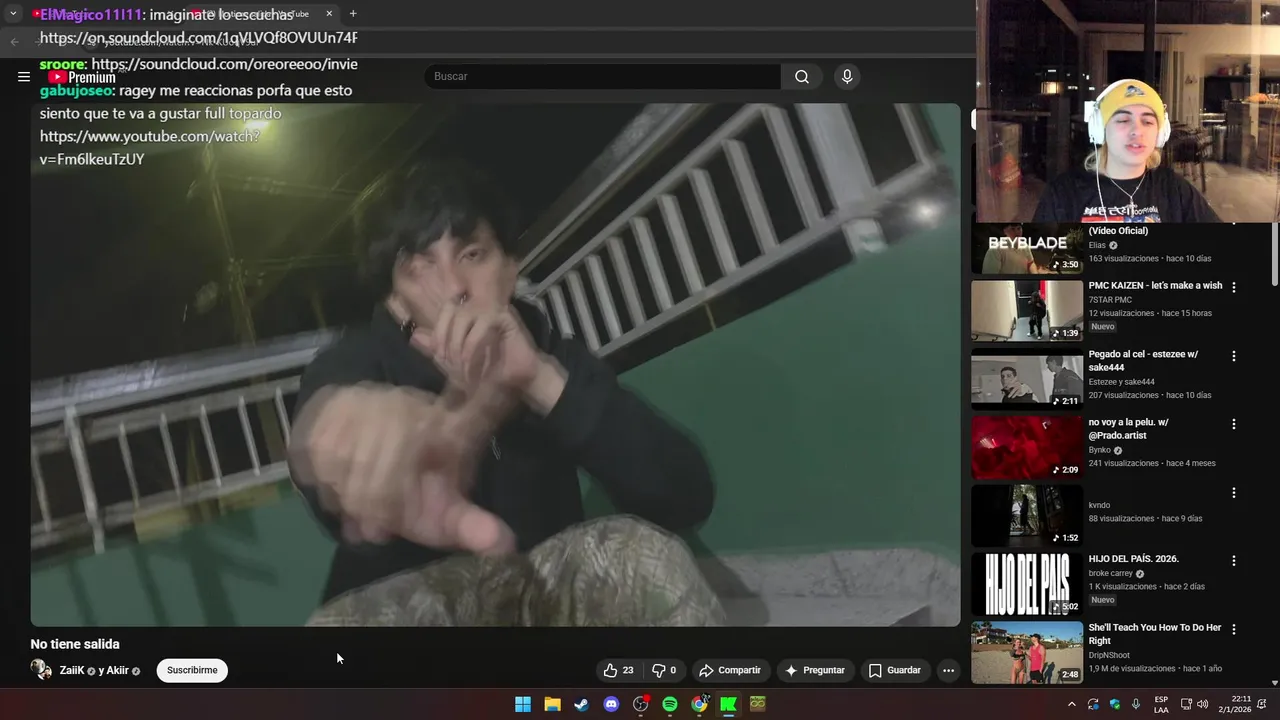Viewport: 1280px width, 720px height.
Task: Open Windows Start menu
Action: [x=523, y=704]
